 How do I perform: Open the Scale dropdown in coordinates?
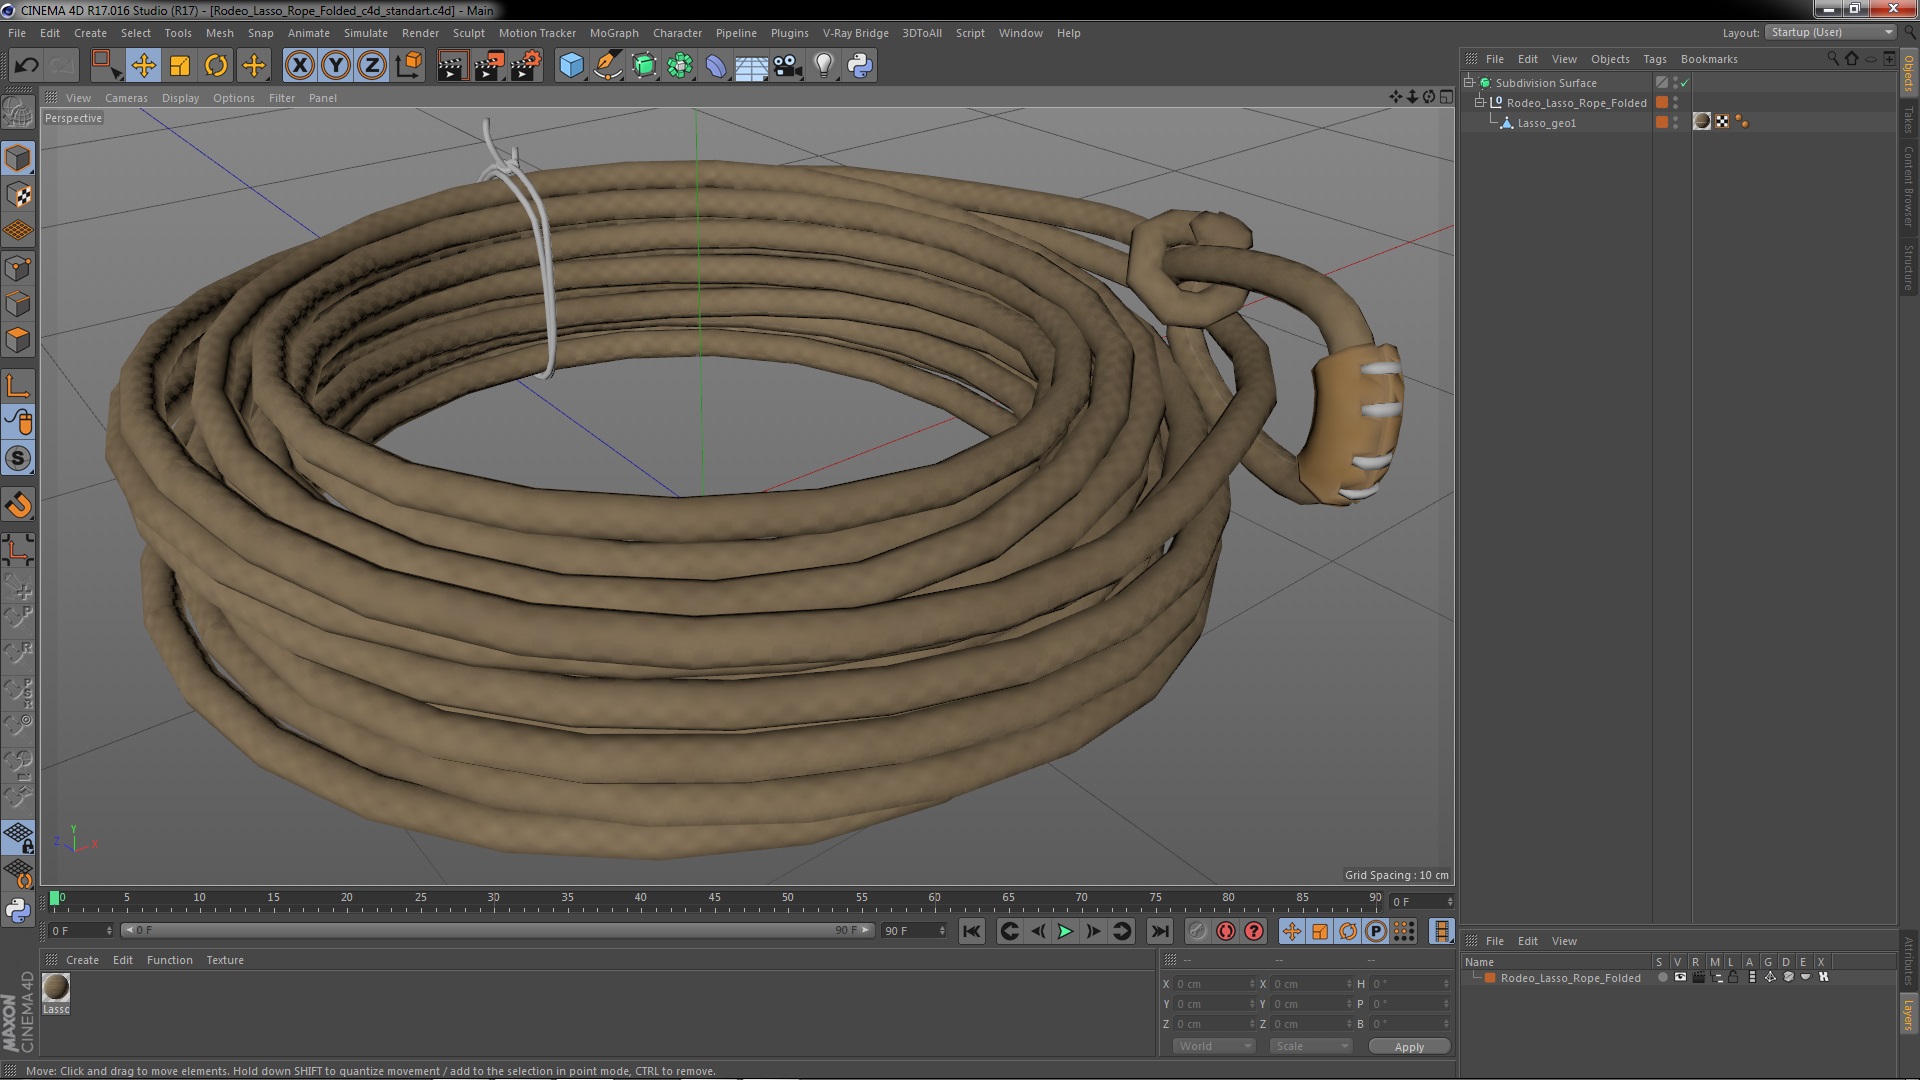click(x=1311, y=1047)
